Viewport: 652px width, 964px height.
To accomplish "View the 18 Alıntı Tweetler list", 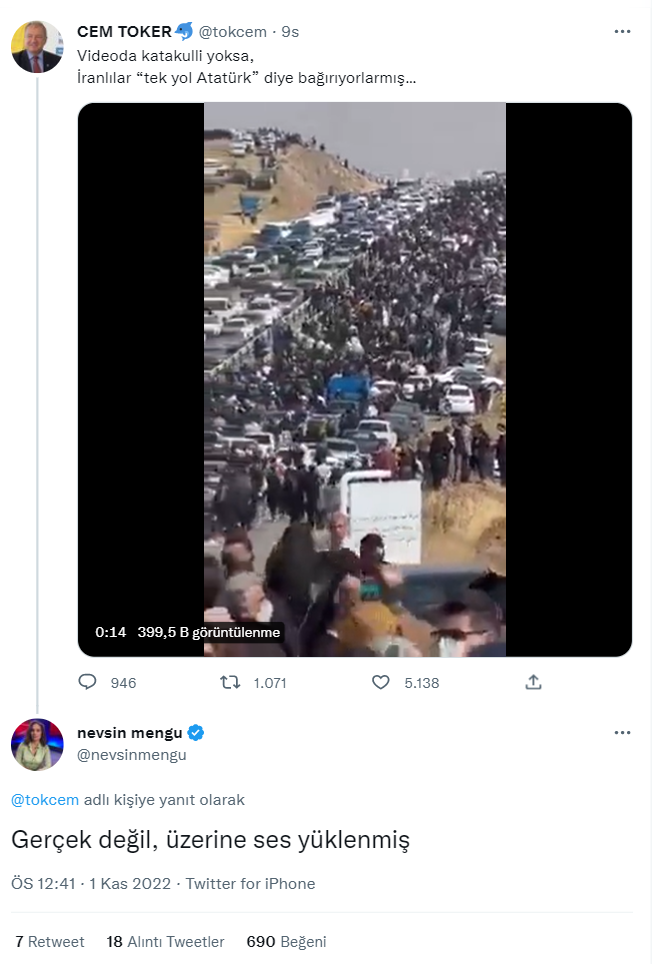I will point(165,942).
